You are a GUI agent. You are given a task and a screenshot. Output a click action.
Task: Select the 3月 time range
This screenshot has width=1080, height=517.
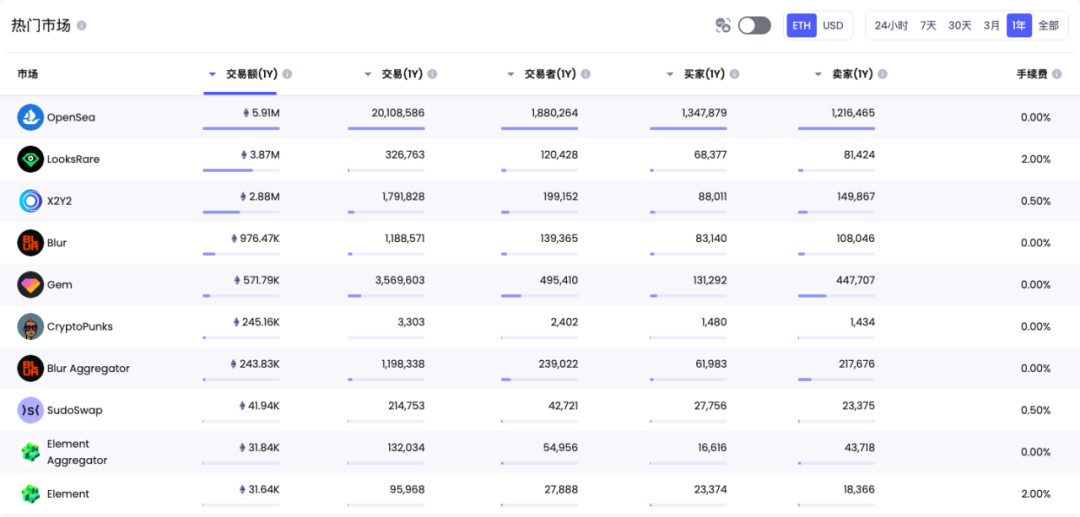tap(992, 25)
